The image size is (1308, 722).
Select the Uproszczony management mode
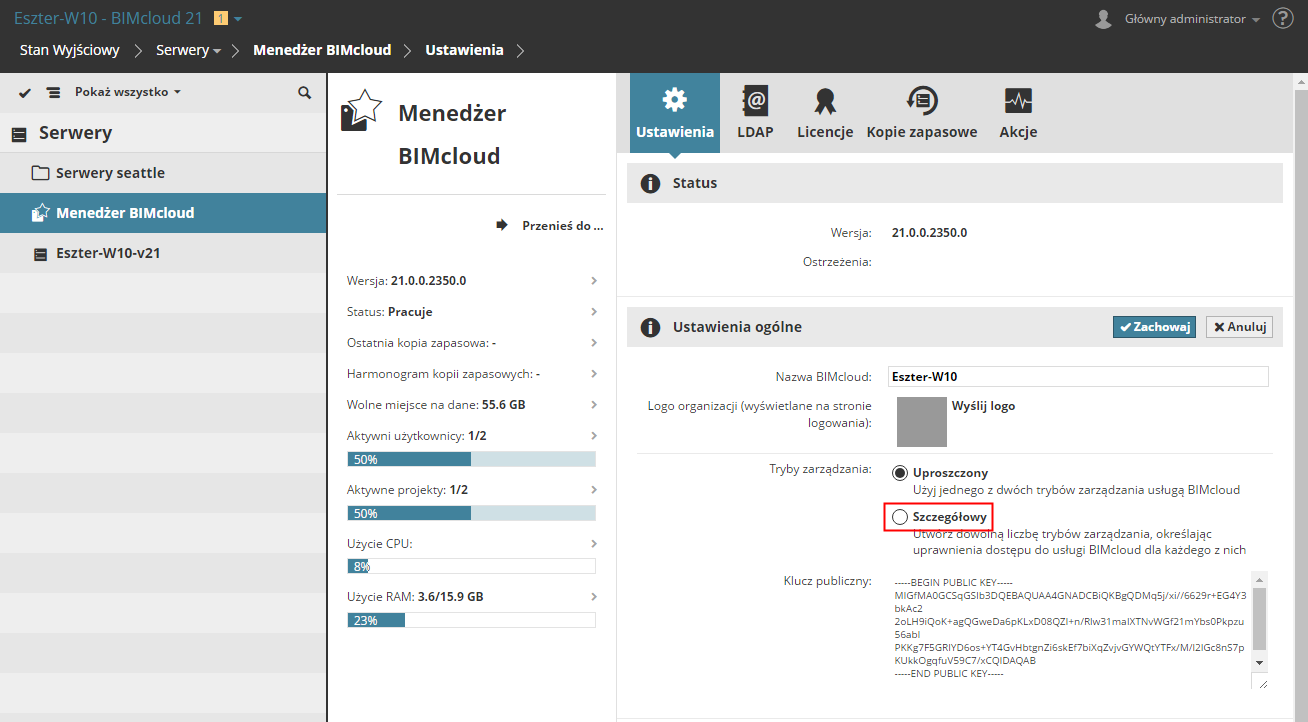pos(900,473)
